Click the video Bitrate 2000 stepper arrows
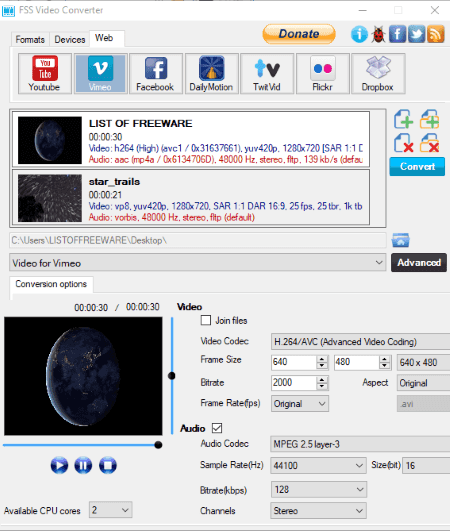The height and width of the screenshot is (531, 450). 322,383
